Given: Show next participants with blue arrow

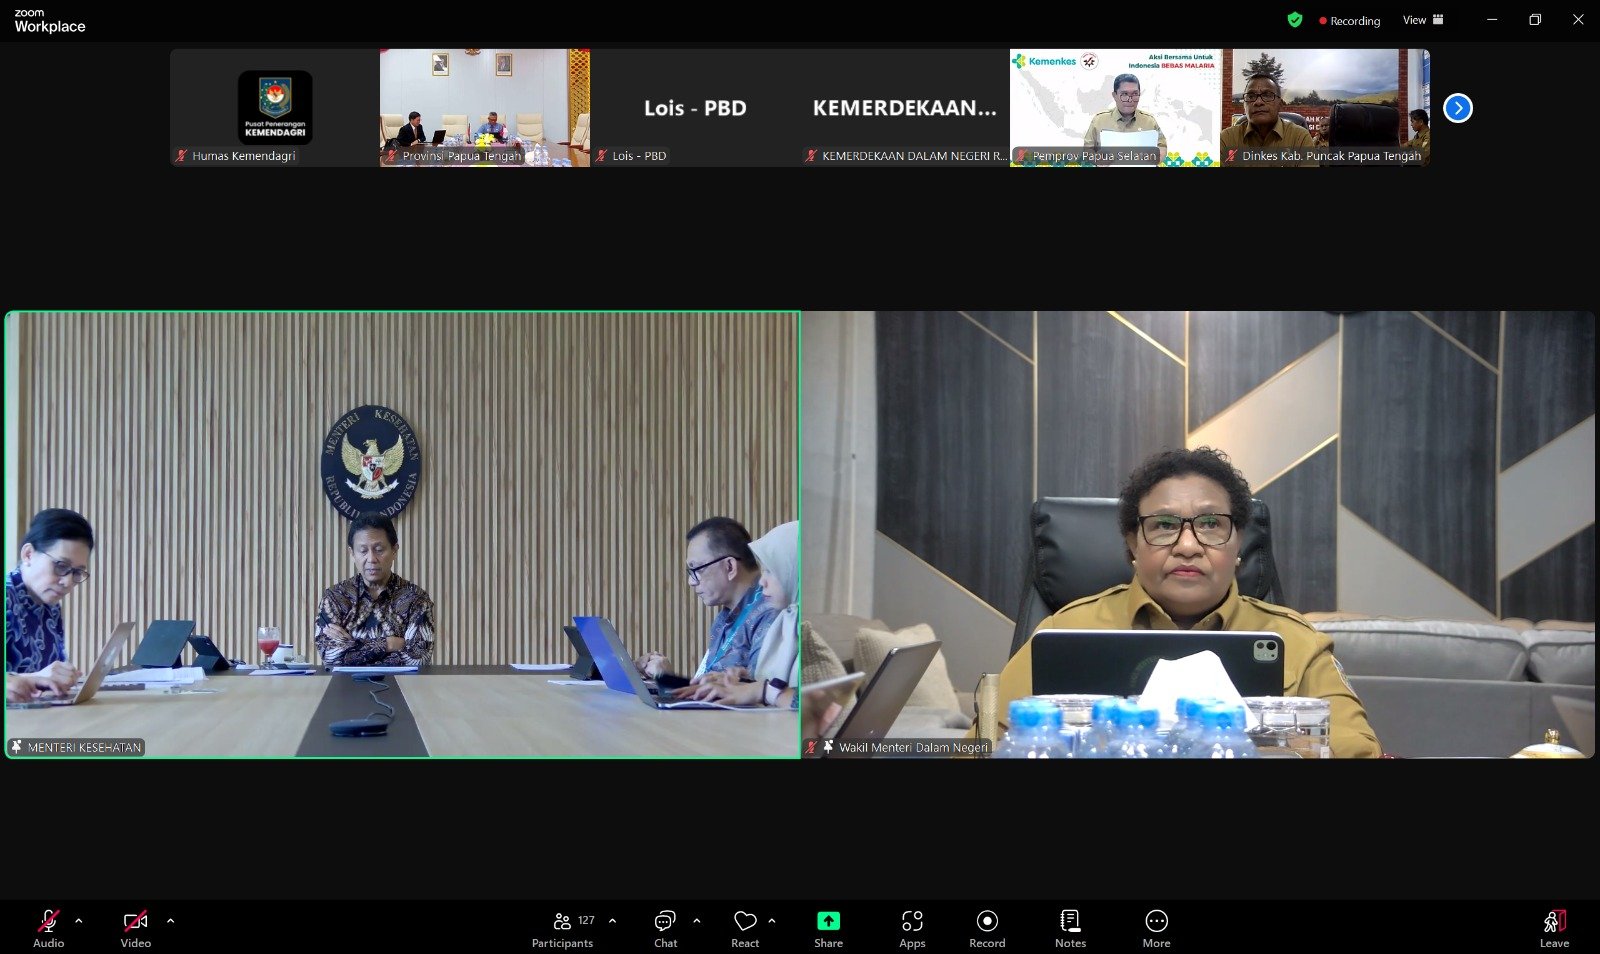Looking at the screenshot, I should point(1458,108).
